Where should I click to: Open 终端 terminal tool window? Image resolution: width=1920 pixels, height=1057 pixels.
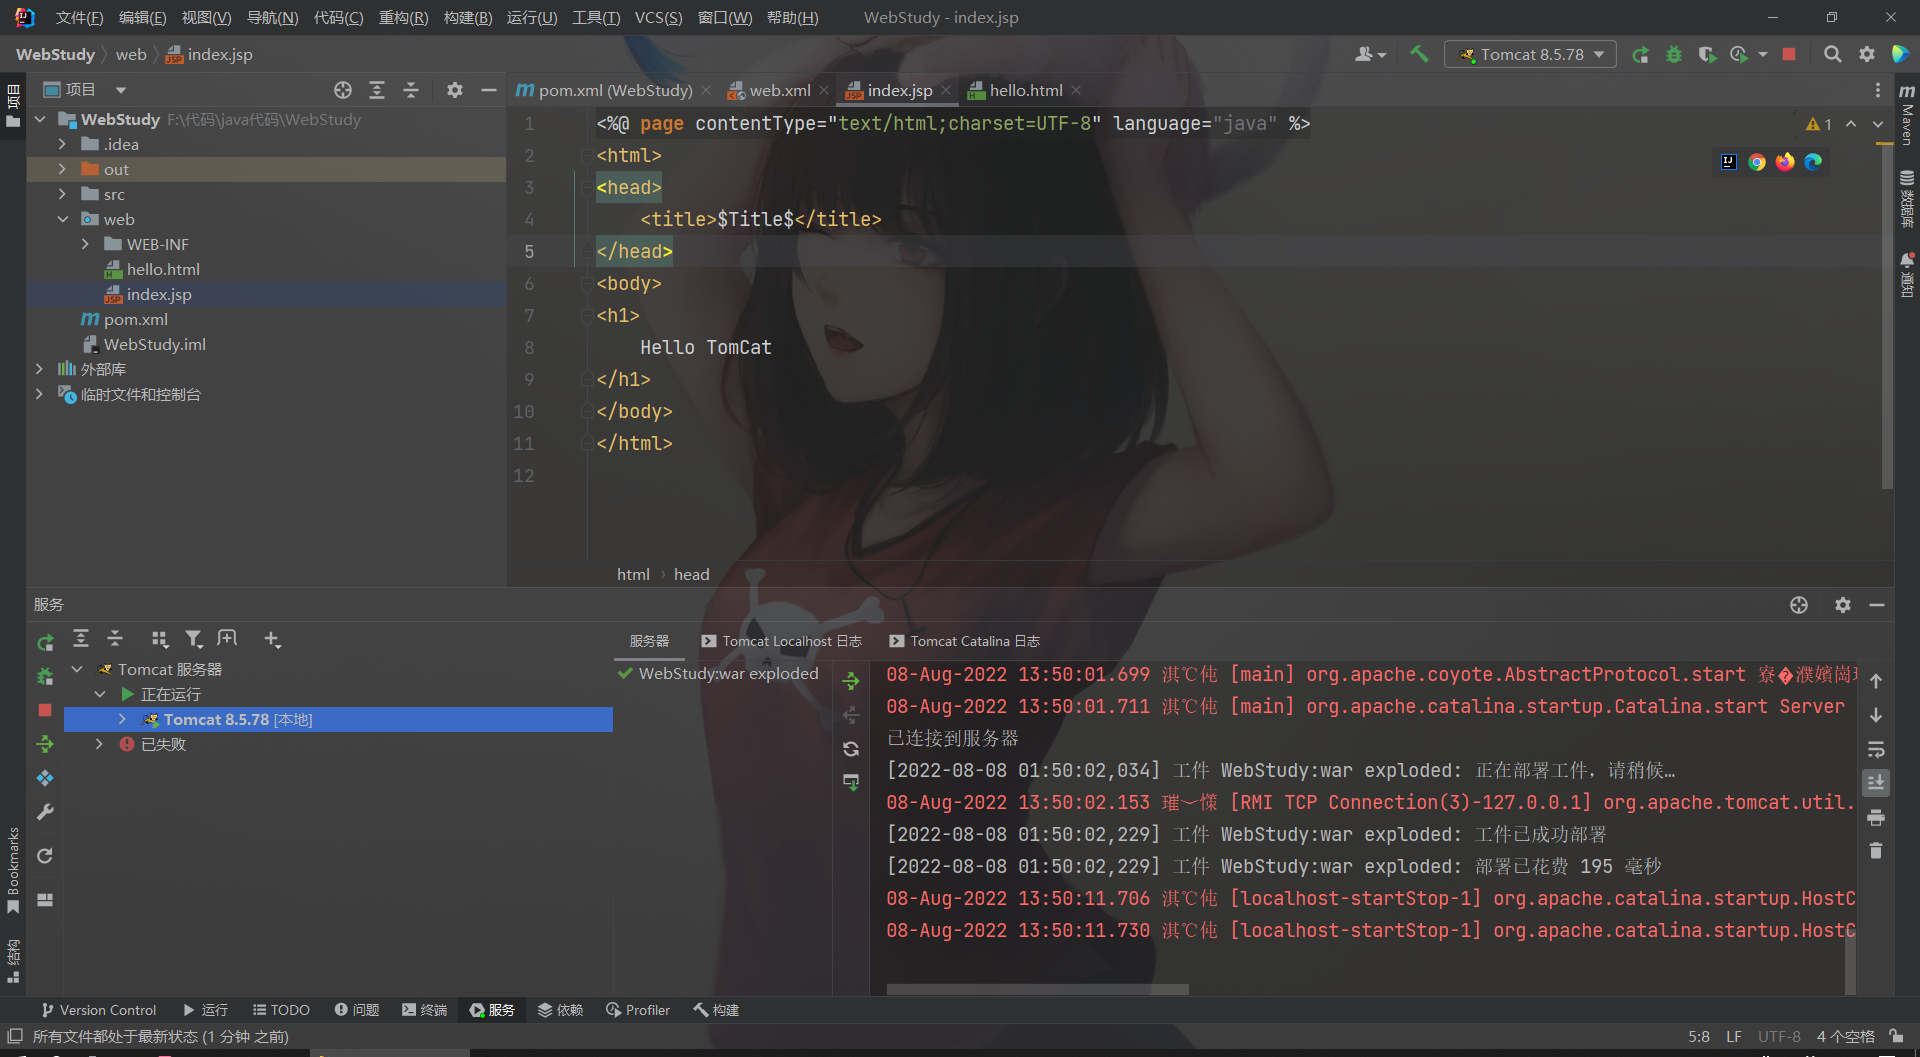coord(424,1010)
